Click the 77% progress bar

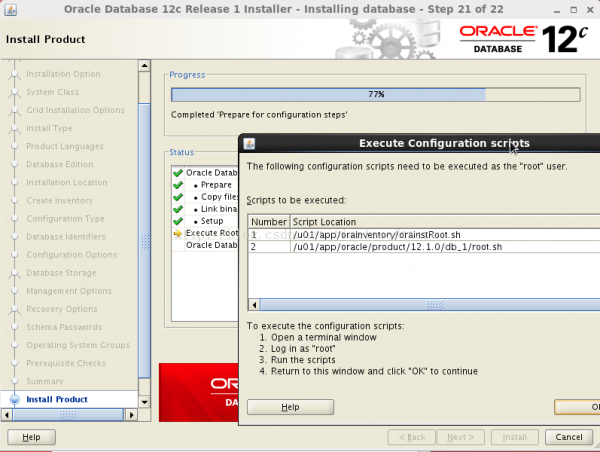[x=376, y=95]
